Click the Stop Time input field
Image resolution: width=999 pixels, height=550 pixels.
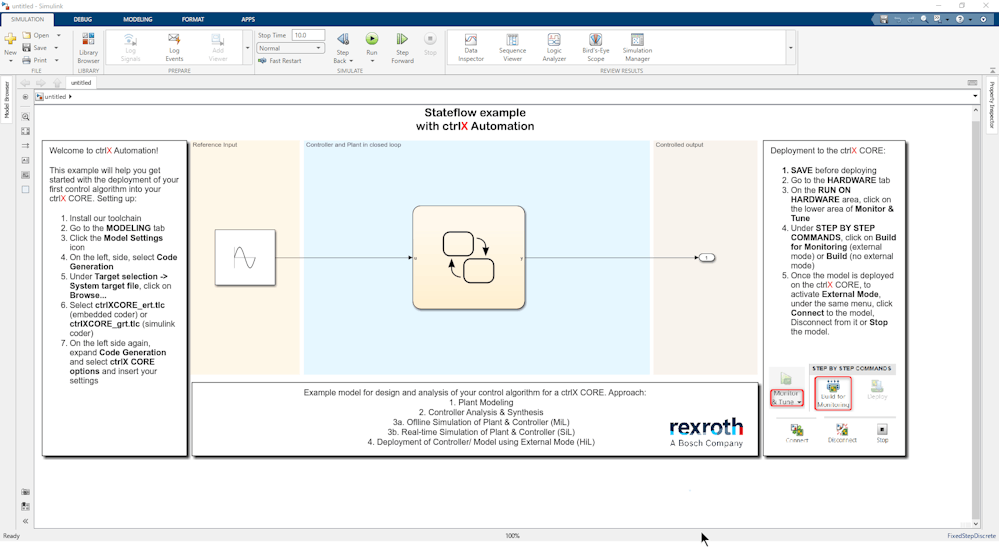(308, 35)
